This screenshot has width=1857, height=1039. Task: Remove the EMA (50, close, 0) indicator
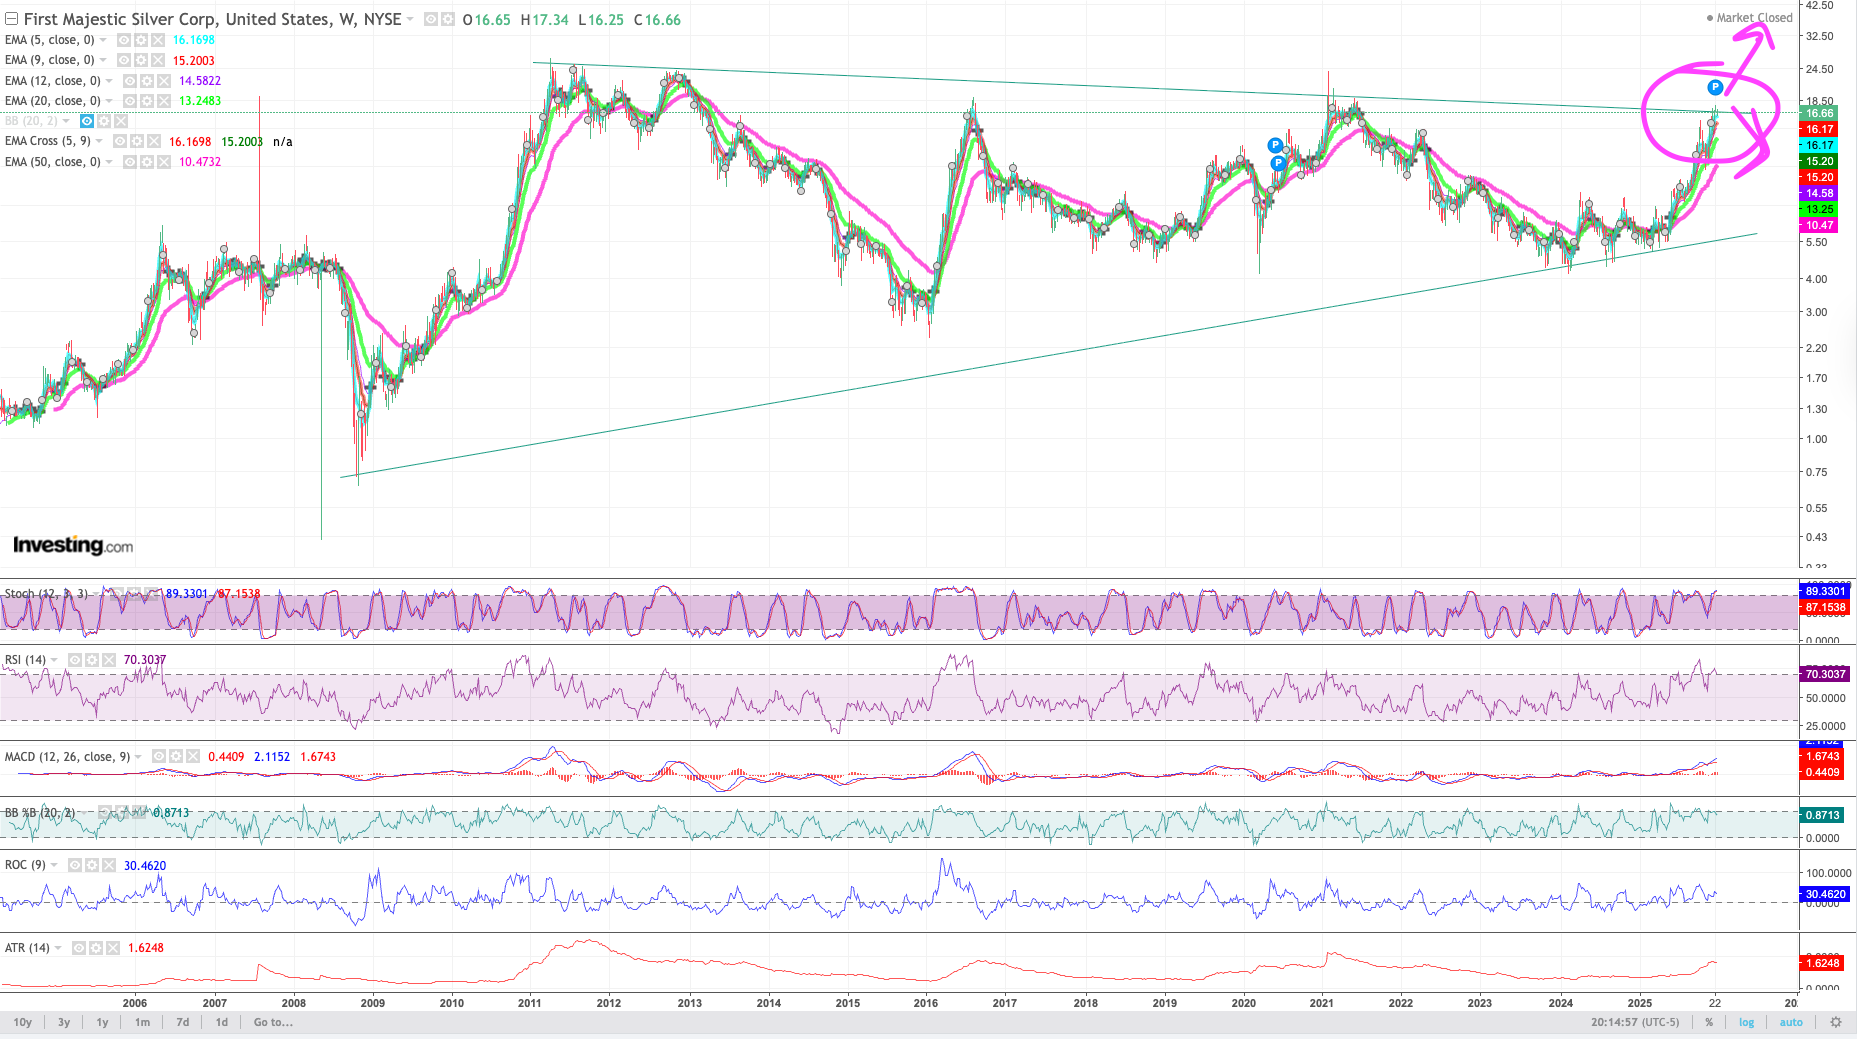(163, 162)
